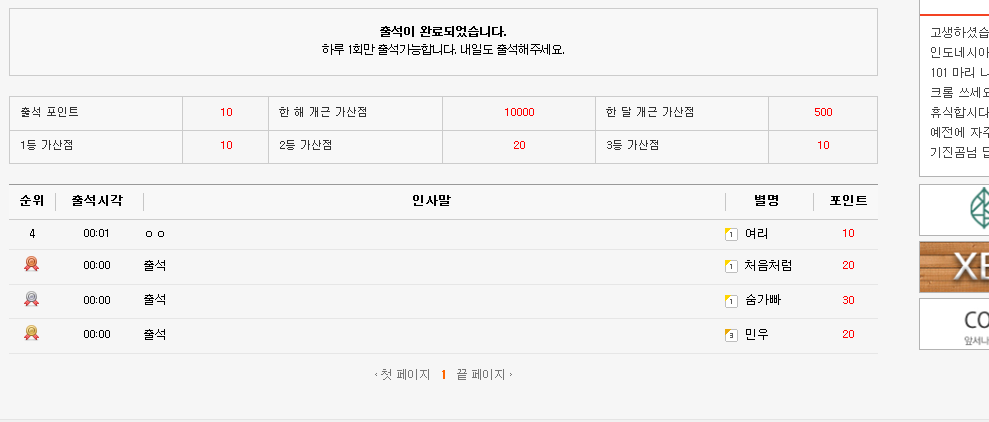Open sidebar post starting with 101 마리
The image size is (989, 422).
(x=959, y=72)
